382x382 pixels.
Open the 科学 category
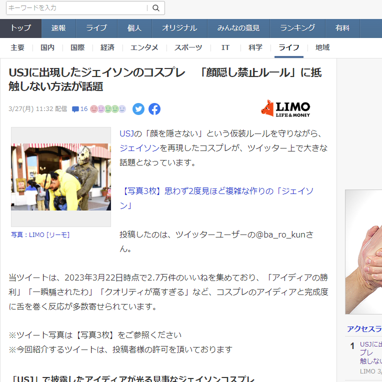coord(255,48)
